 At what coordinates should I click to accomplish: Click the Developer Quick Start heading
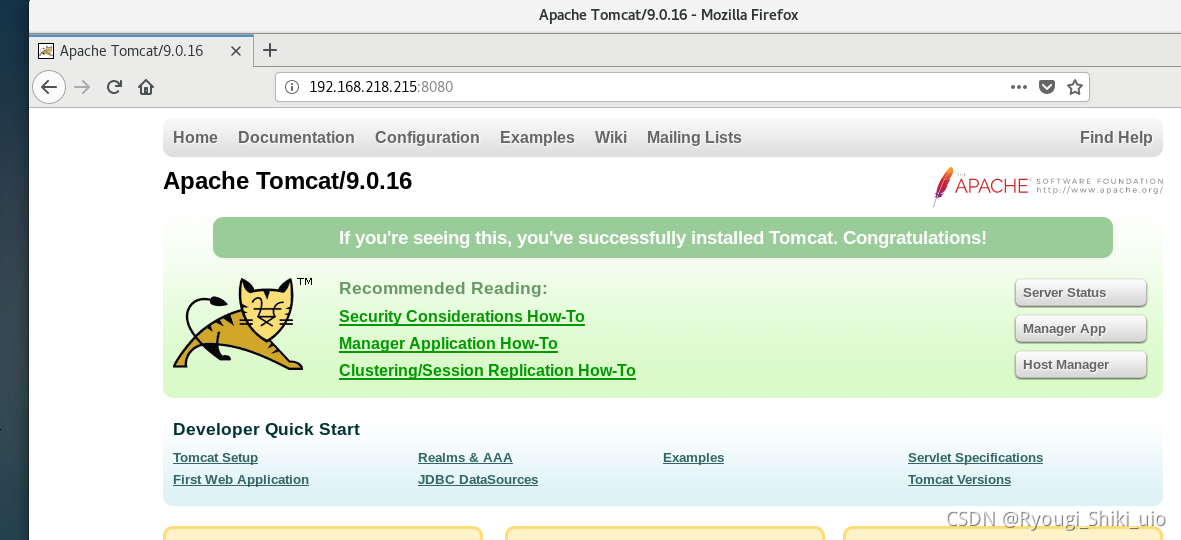pos(267,429)
